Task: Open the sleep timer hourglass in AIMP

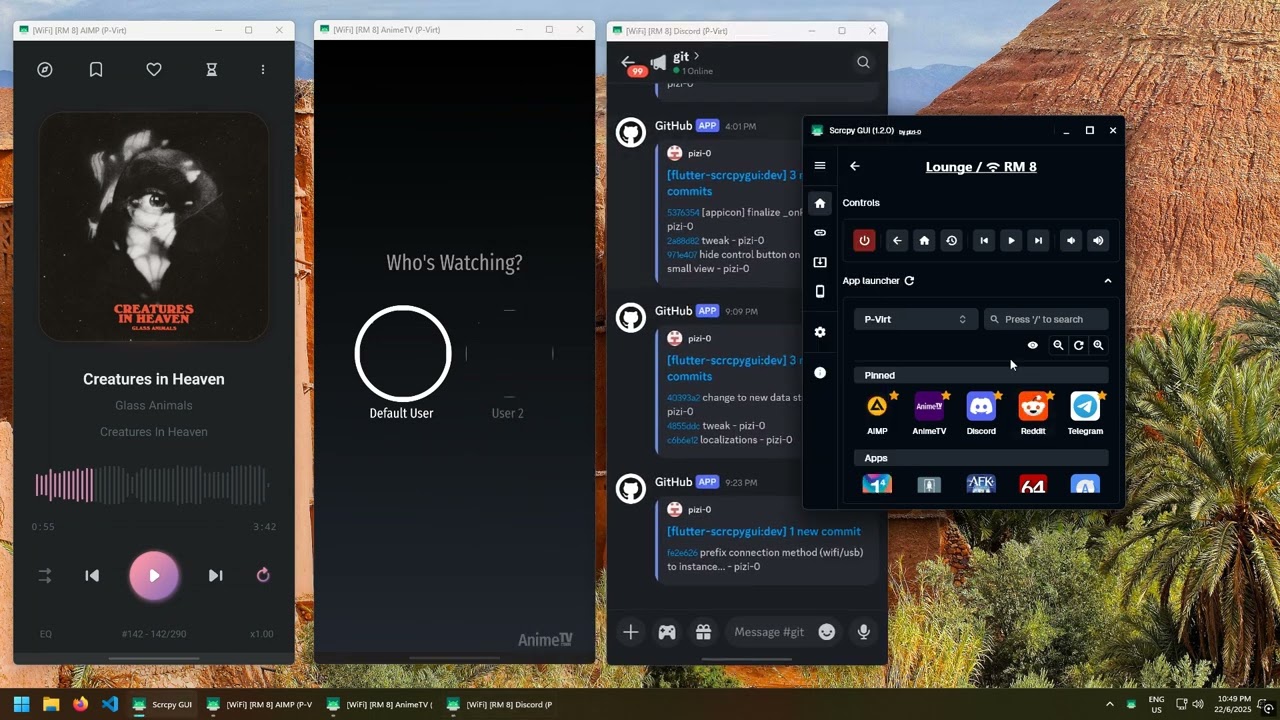Action: click(211, 70)
